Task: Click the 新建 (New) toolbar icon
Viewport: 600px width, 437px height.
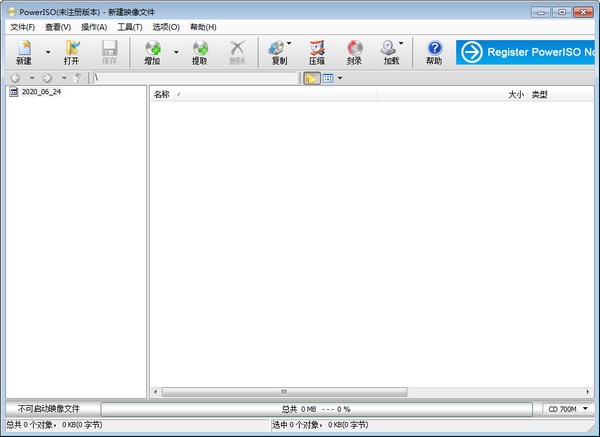Action: pyautogui.click(x=23, y=52)
